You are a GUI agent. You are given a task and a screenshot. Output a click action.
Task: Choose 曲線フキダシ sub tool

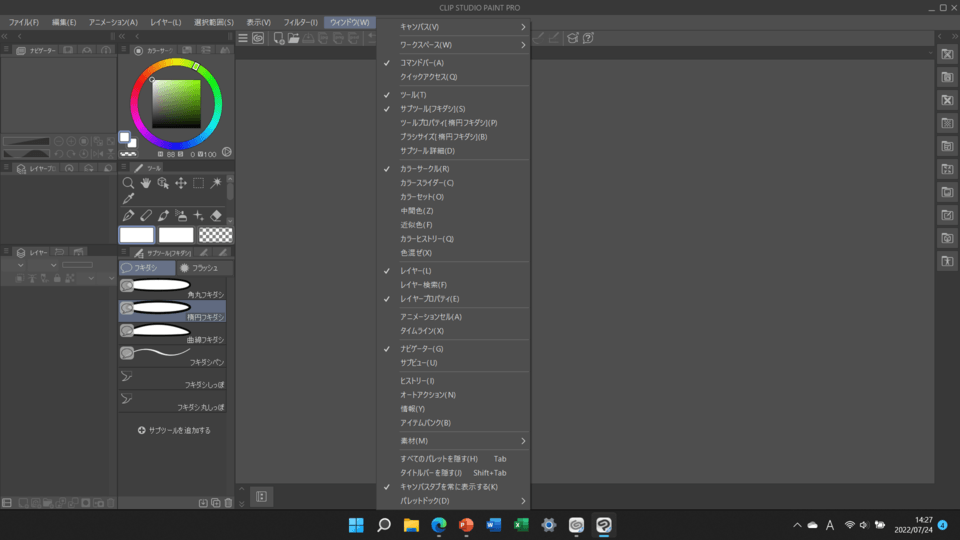[x=173, y=334]
